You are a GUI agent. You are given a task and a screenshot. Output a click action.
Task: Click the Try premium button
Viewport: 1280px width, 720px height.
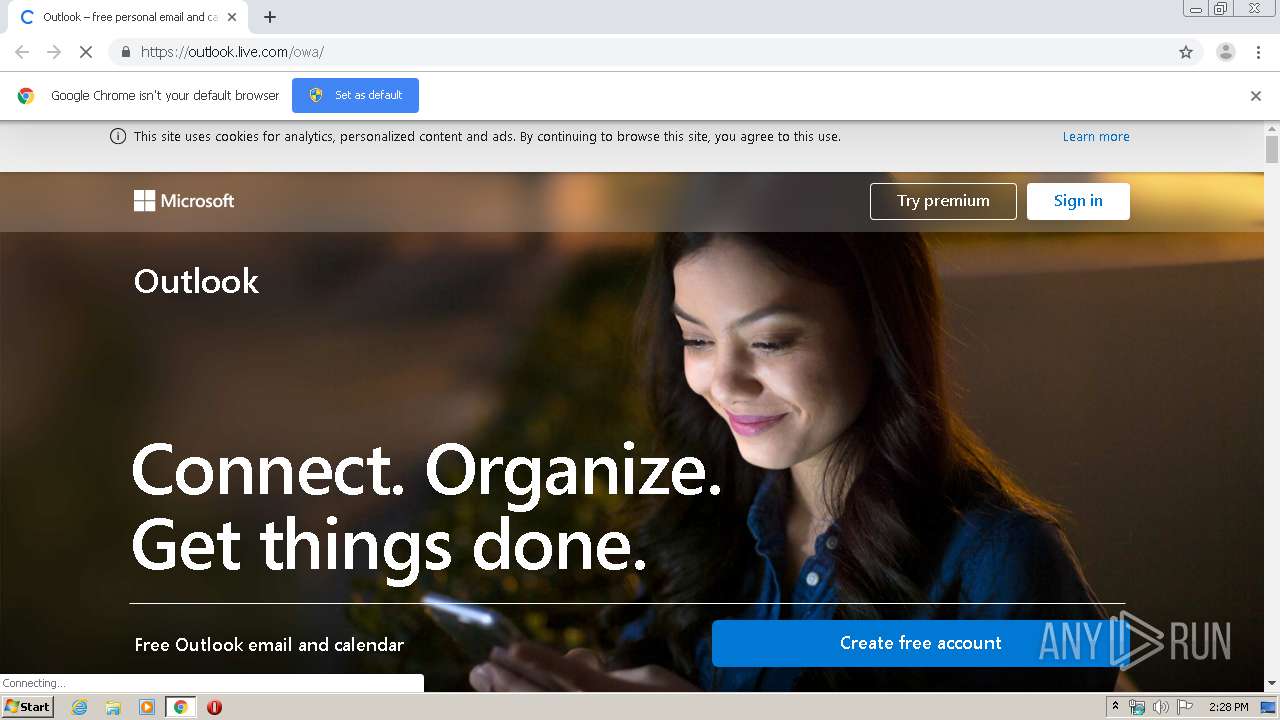coord(943,201)
